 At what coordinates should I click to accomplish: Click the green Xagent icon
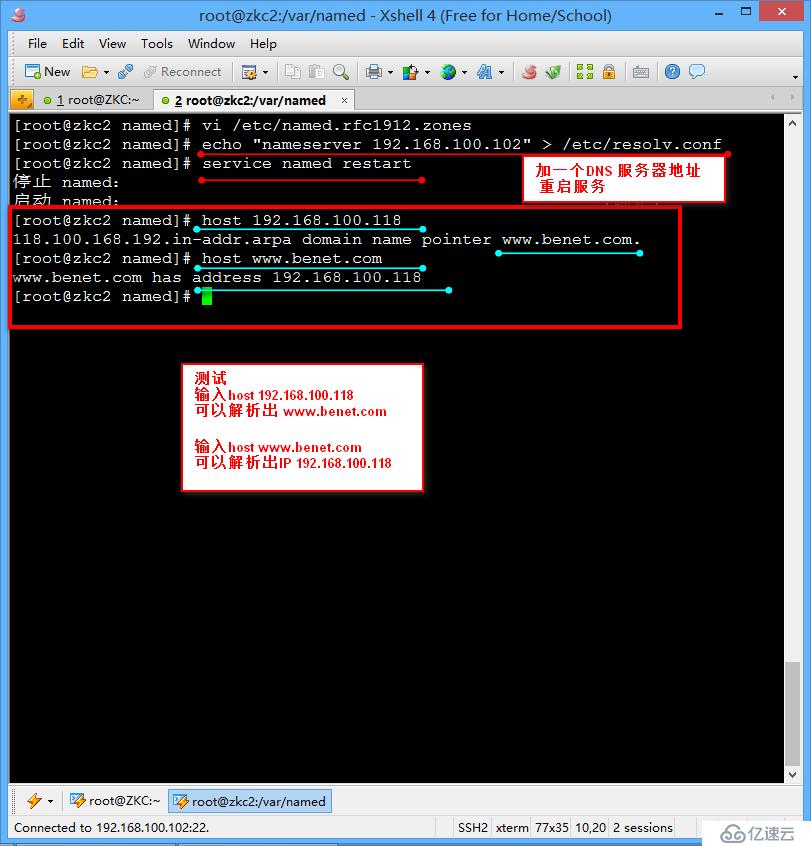(553, 72)
